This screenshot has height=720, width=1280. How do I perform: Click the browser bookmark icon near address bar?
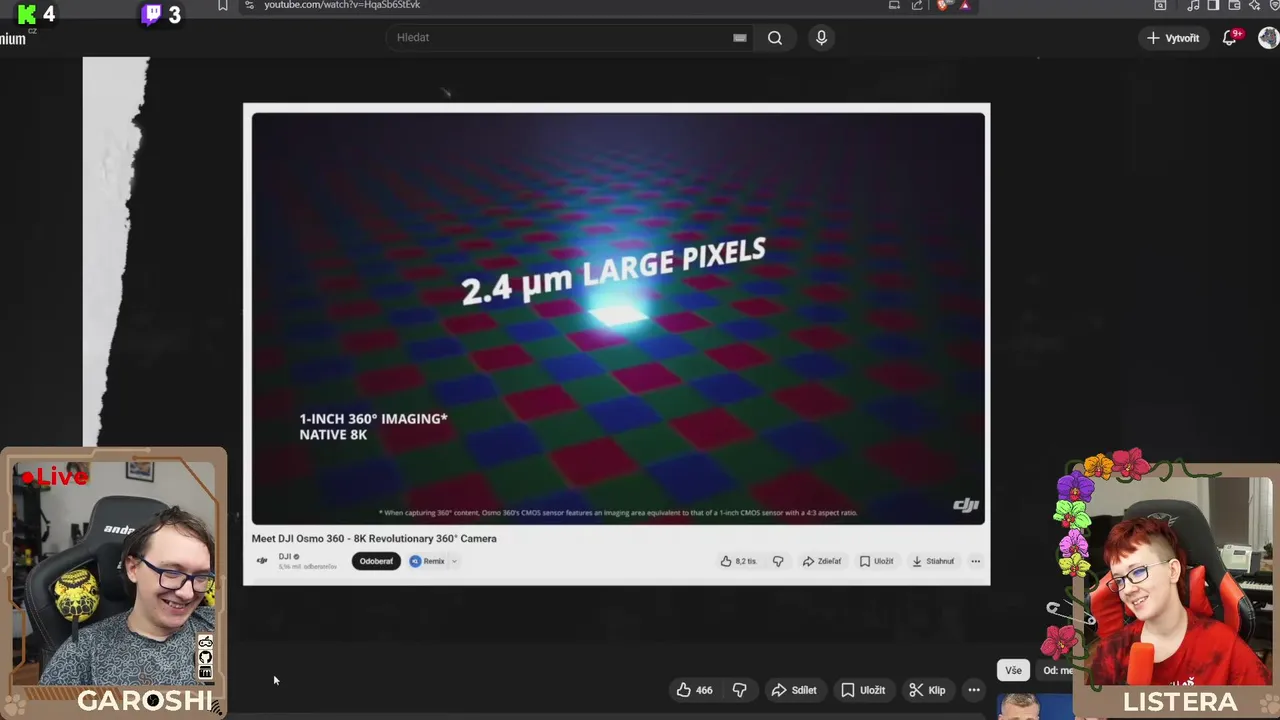coord(223,5)
